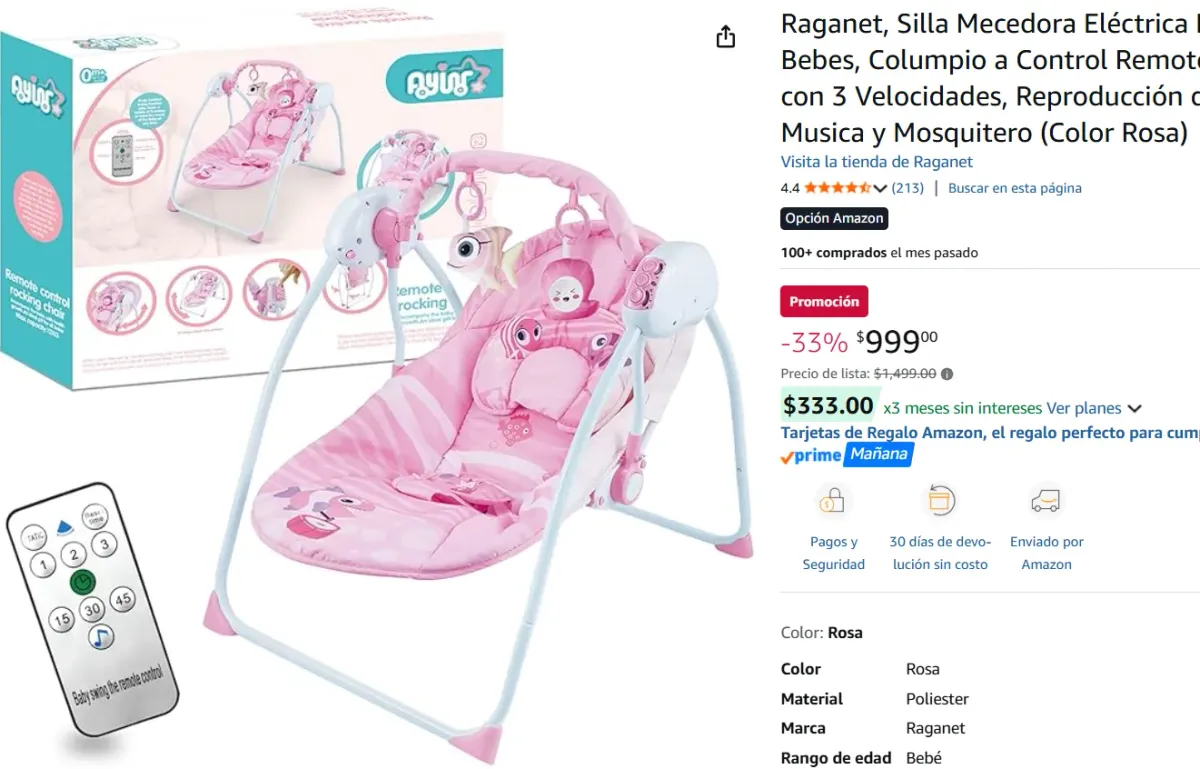Screen dimensions: 1200x769
Task: Select the returns icon for 30 días de devolución
Action: [x=939, y=501]
